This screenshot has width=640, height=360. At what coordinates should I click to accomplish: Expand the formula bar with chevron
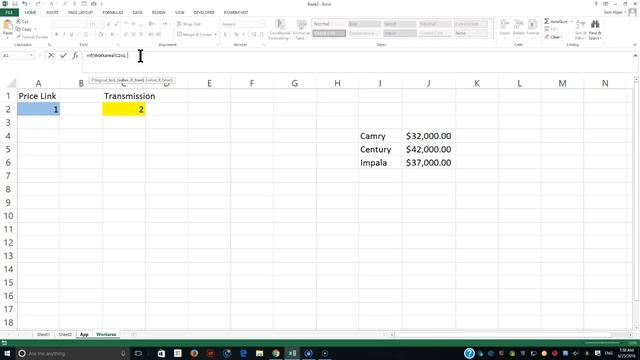click(635, 55)
